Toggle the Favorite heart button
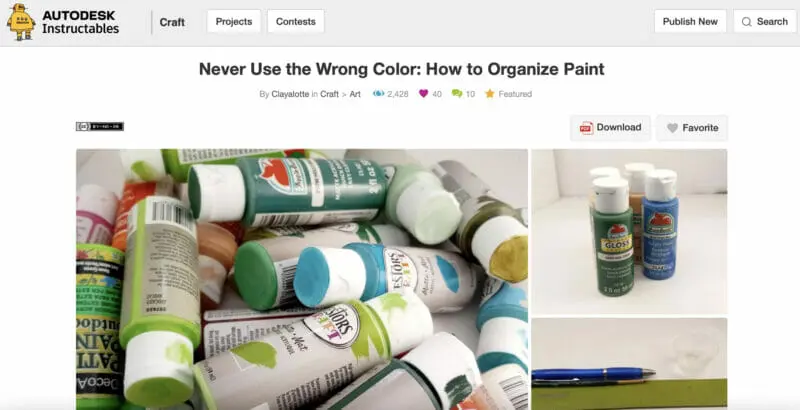Viewport: 800px width, 410px height. point(692,128)
